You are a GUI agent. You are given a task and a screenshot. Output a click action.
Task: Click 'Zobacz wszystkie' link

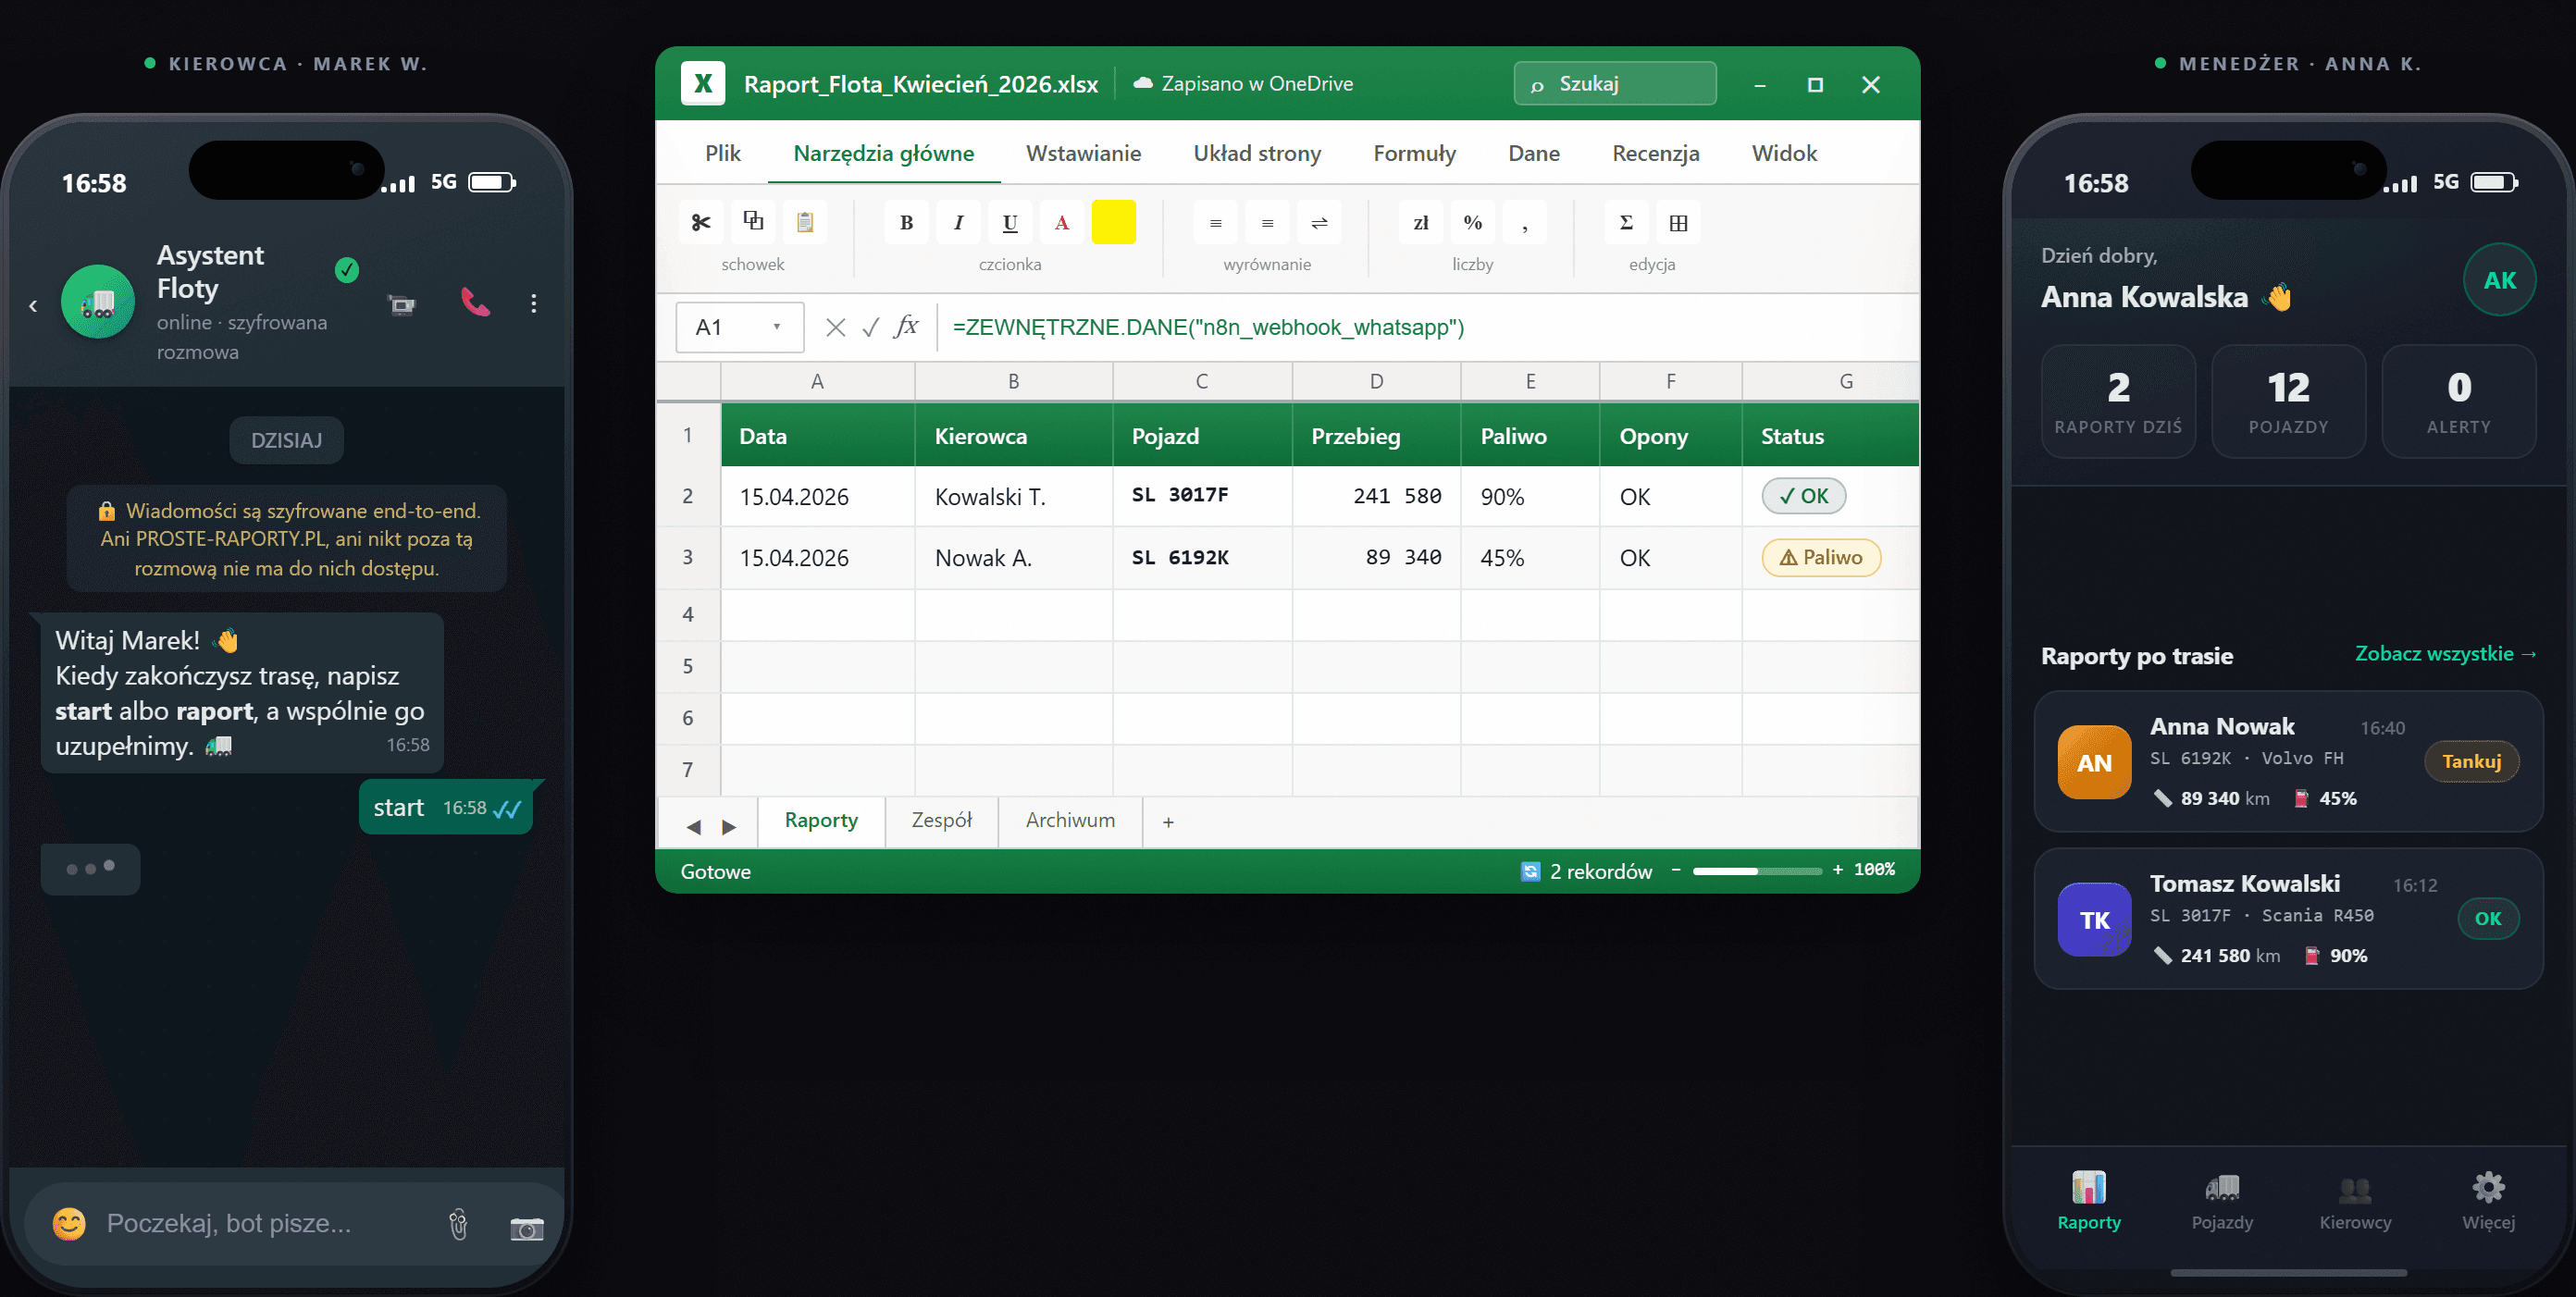coord(2446,653)
